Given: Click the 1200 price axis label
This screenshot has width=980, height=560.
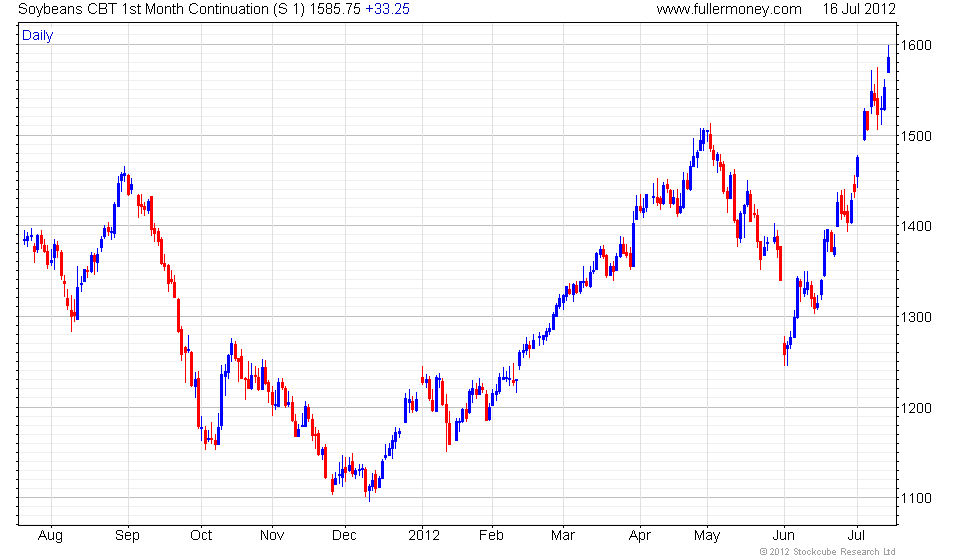Looking at the screenshot, I should (916, 408).
